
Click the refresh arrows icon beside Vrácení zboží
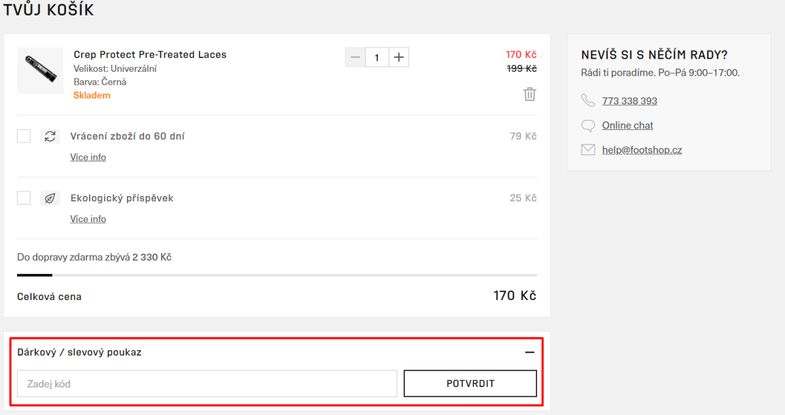[50, 136]
